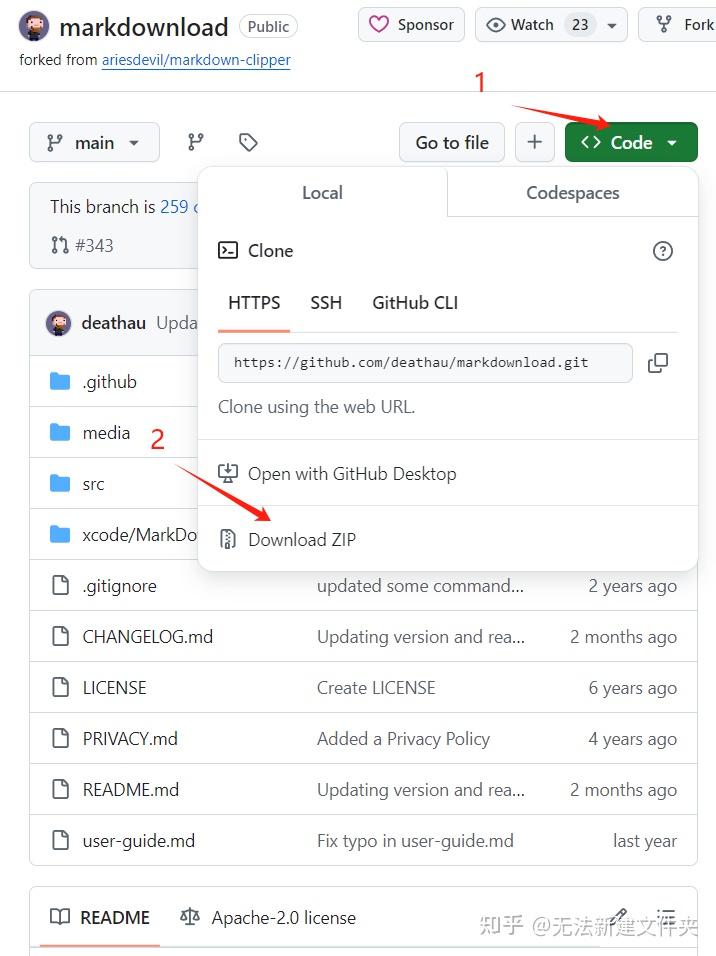The width and height of the screenshot is (716, 956).
Task: Toggle the green Code dropdown button
Action: (x=631, y=142)
